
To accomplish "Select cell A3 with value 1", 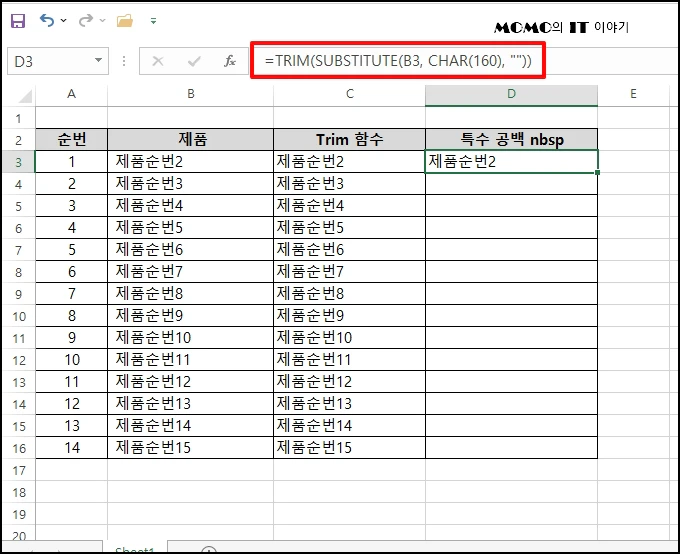I will coord(72,162).
